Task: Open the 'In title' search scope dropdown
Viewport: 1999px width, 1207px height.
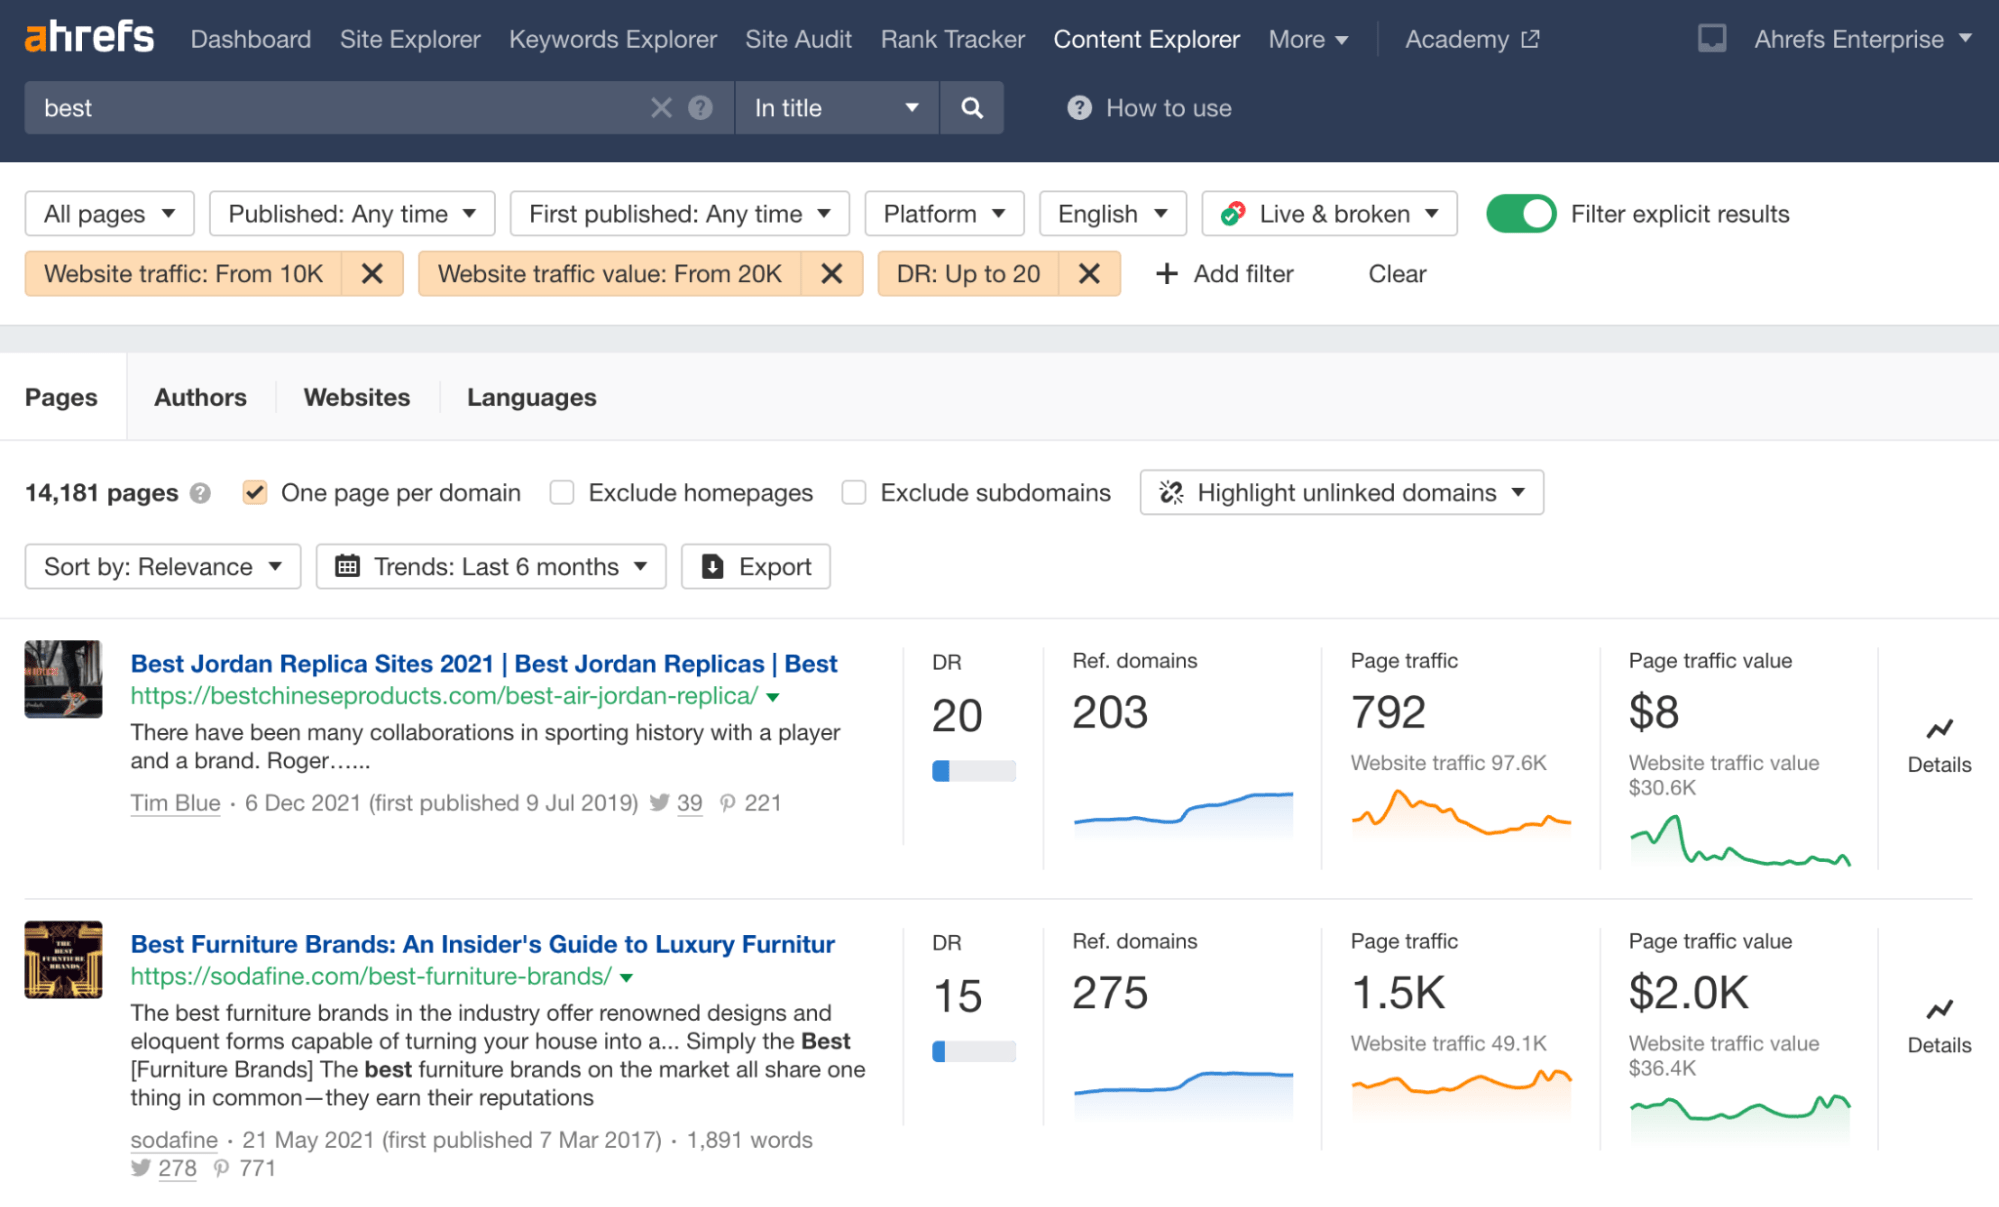Action: (836, 107)
